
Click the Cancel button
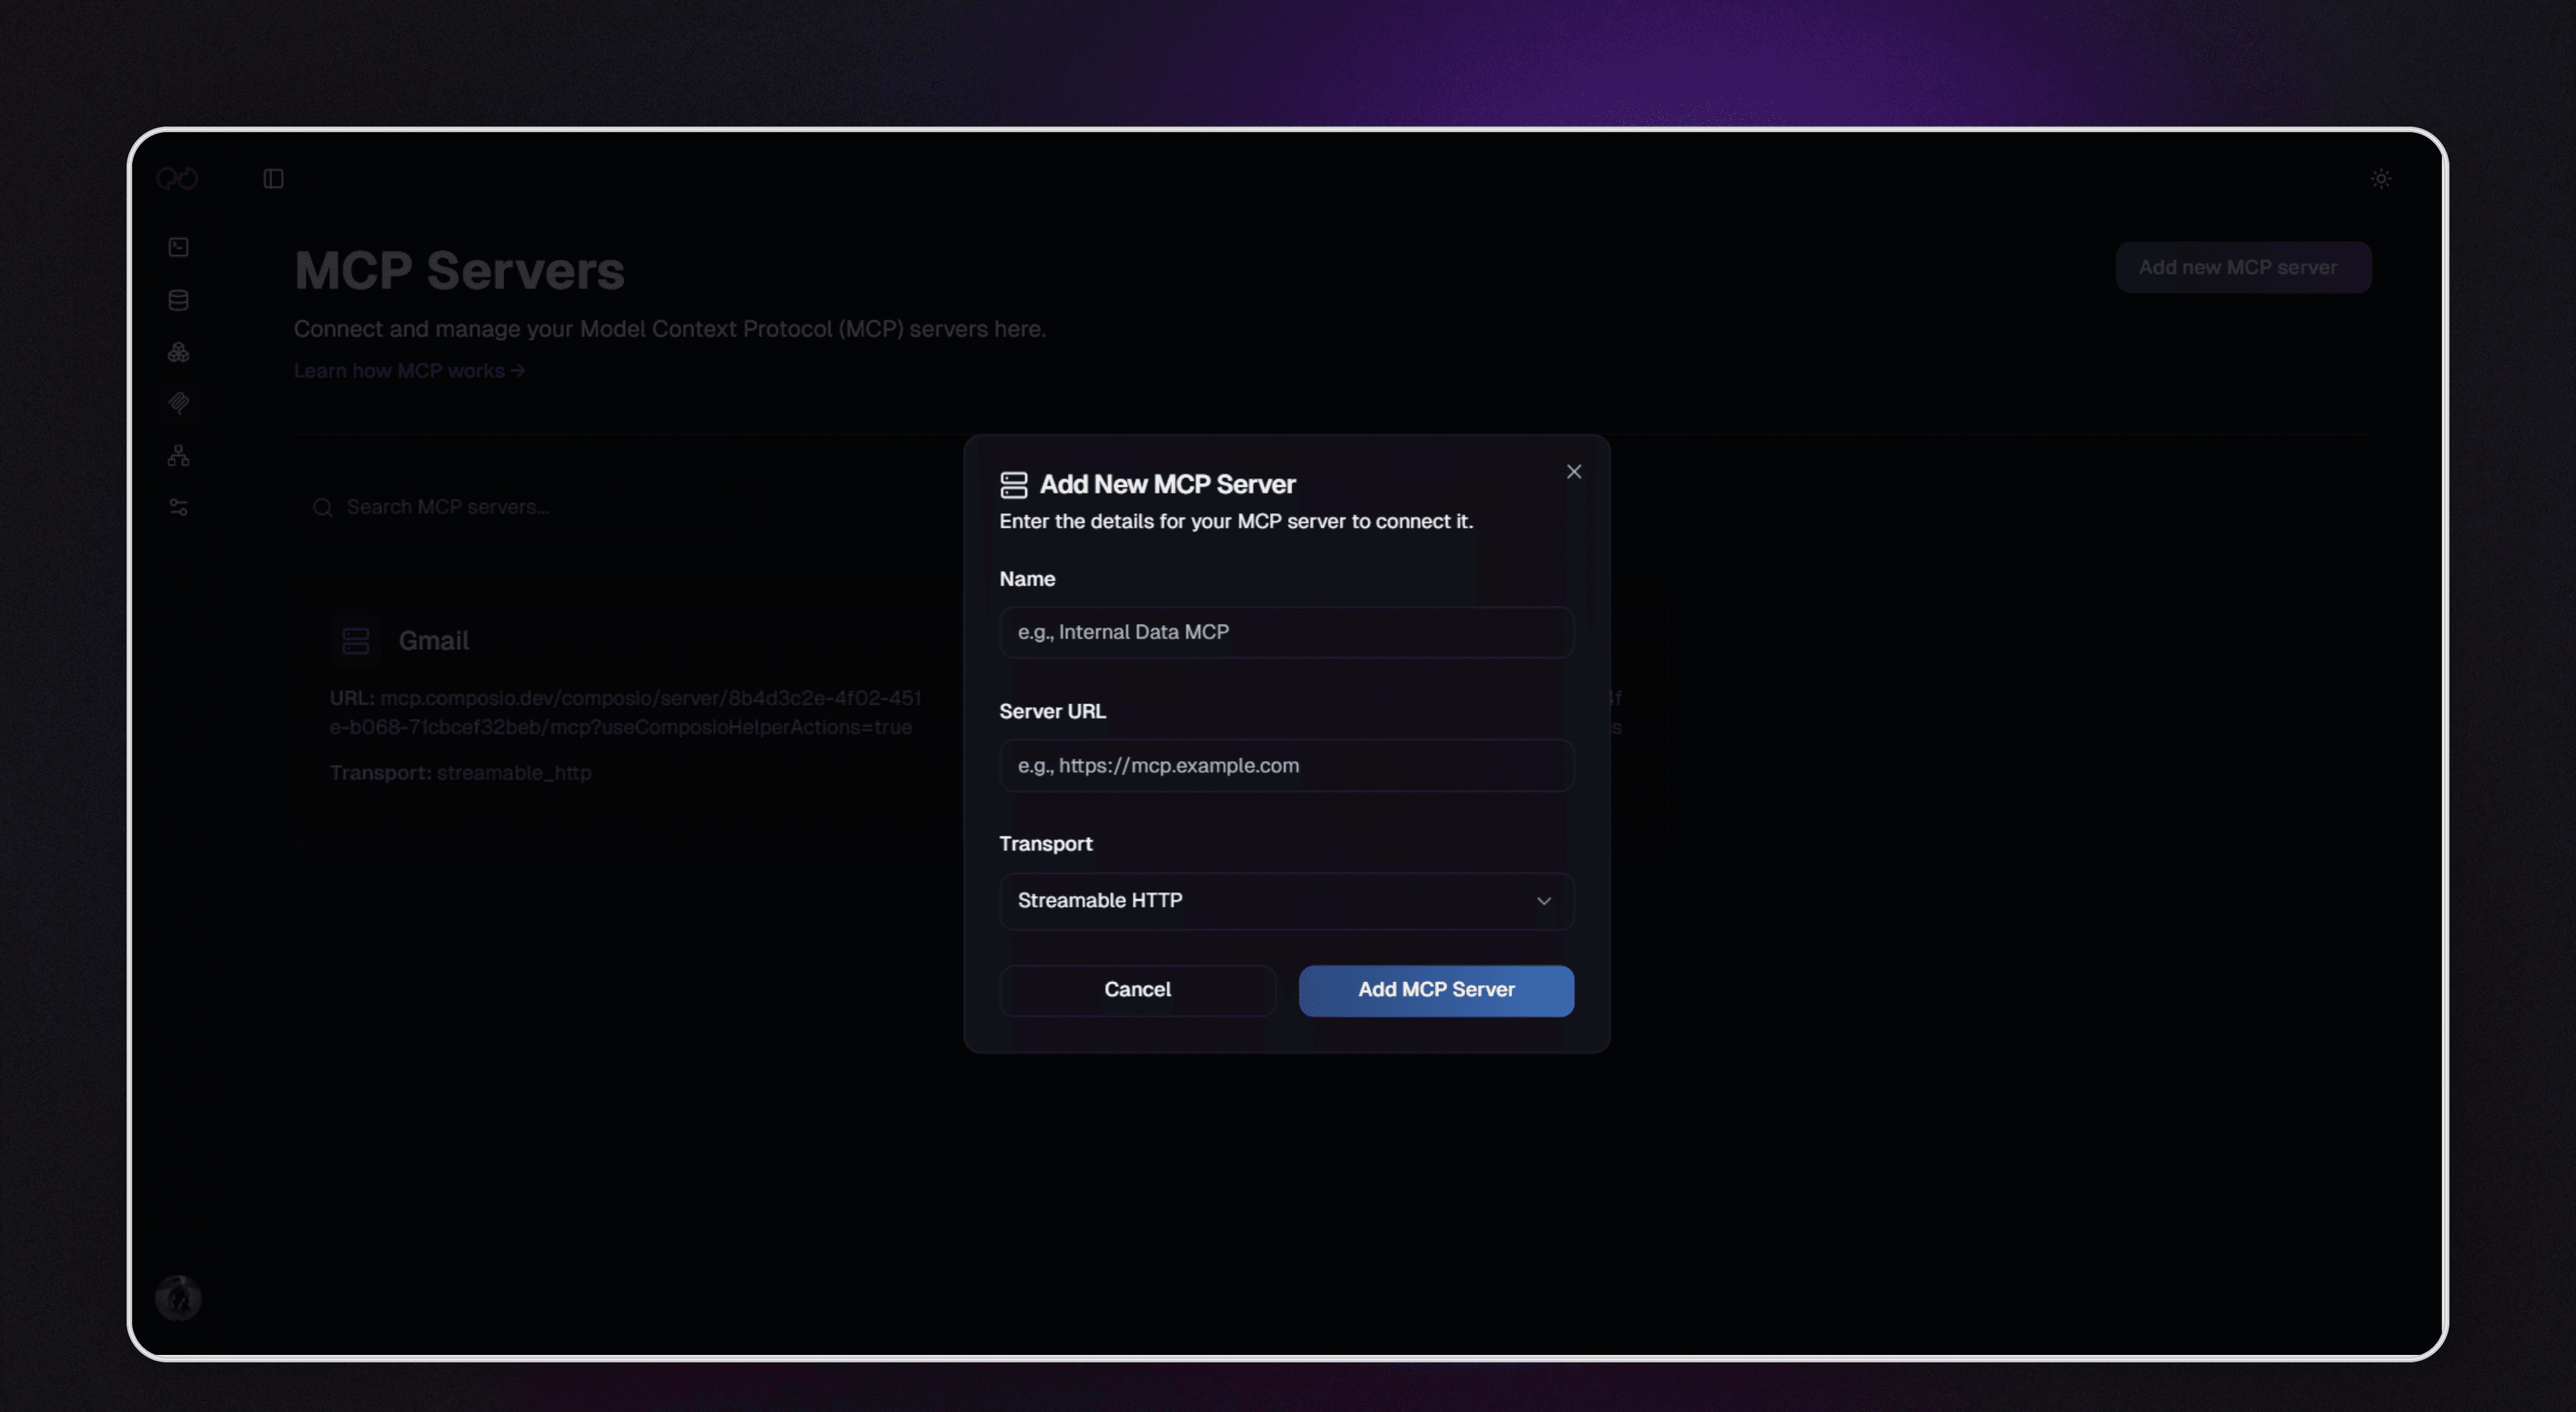pos(1137,990)
